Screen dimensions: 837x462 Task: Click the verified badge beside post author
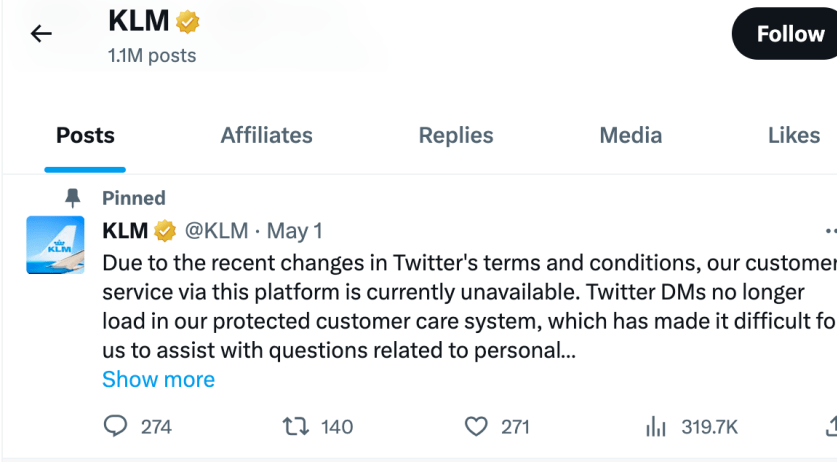point(165,231)
